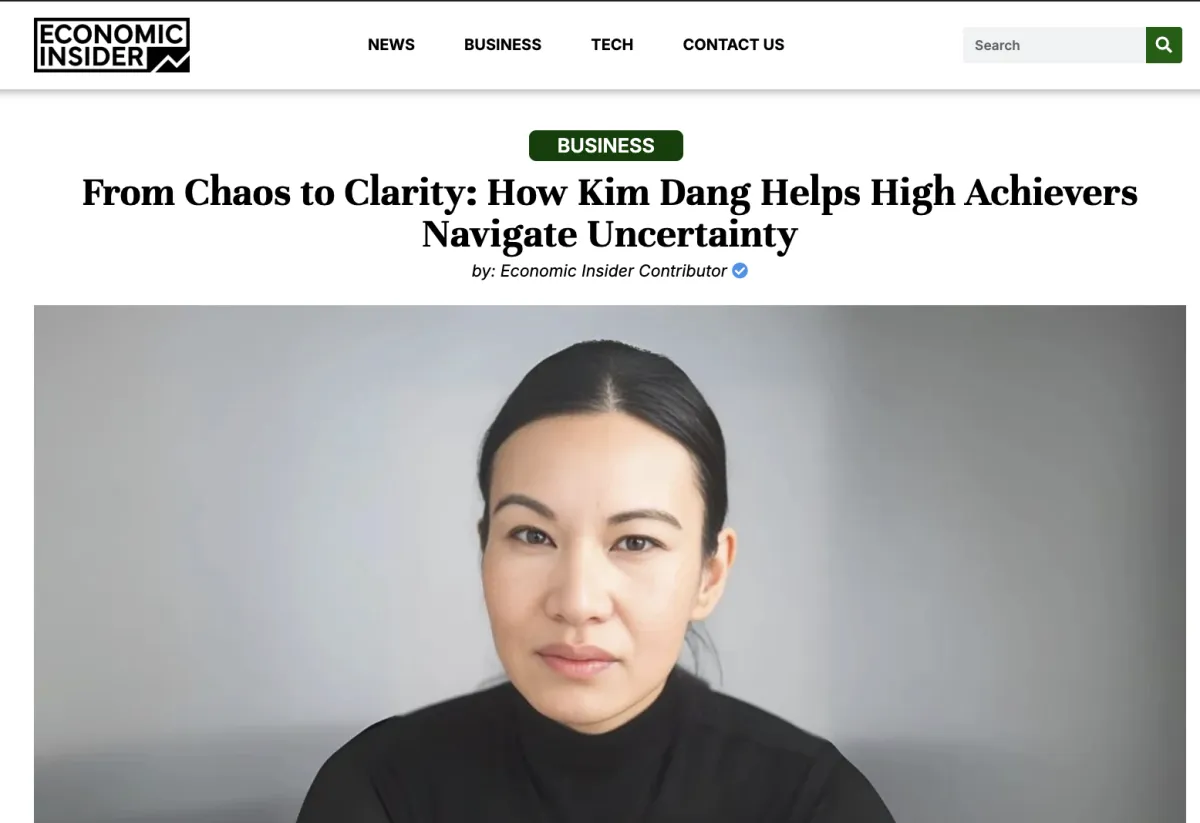Select the TECH navigation item
Image resolution: width=1200 pixels, height=823 pixels.
[x=612, y=45]
